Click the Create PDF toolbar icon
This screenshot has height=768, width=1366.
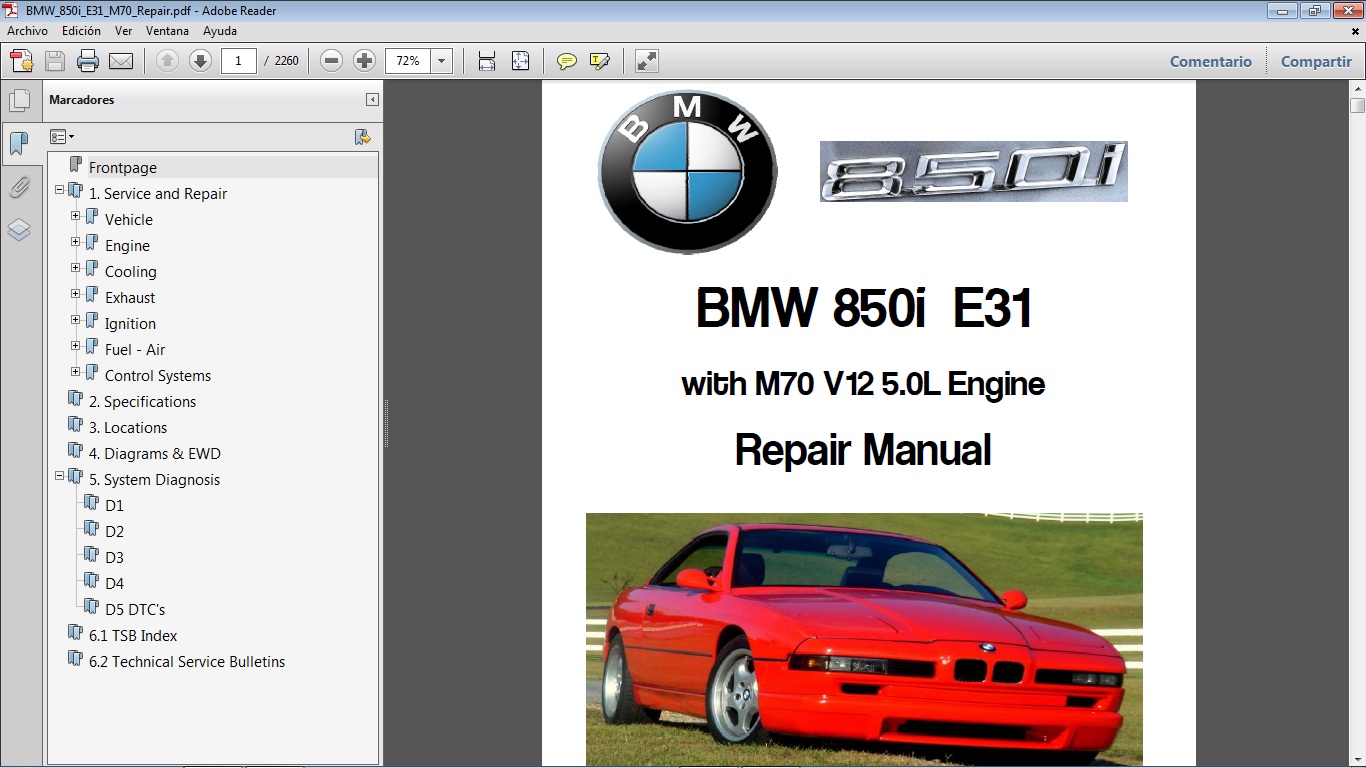22,61
